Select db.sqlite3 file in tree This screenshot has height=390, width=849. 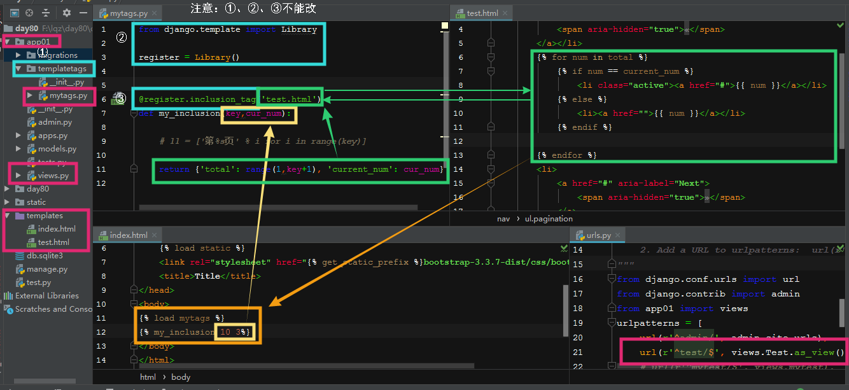[x=39, y=256]
